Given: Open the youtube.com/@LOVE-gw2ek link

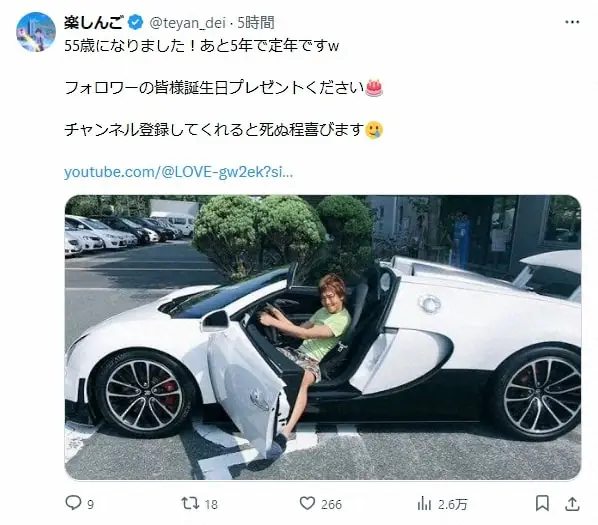Looking at the screenshot, I should pos(178,172).
